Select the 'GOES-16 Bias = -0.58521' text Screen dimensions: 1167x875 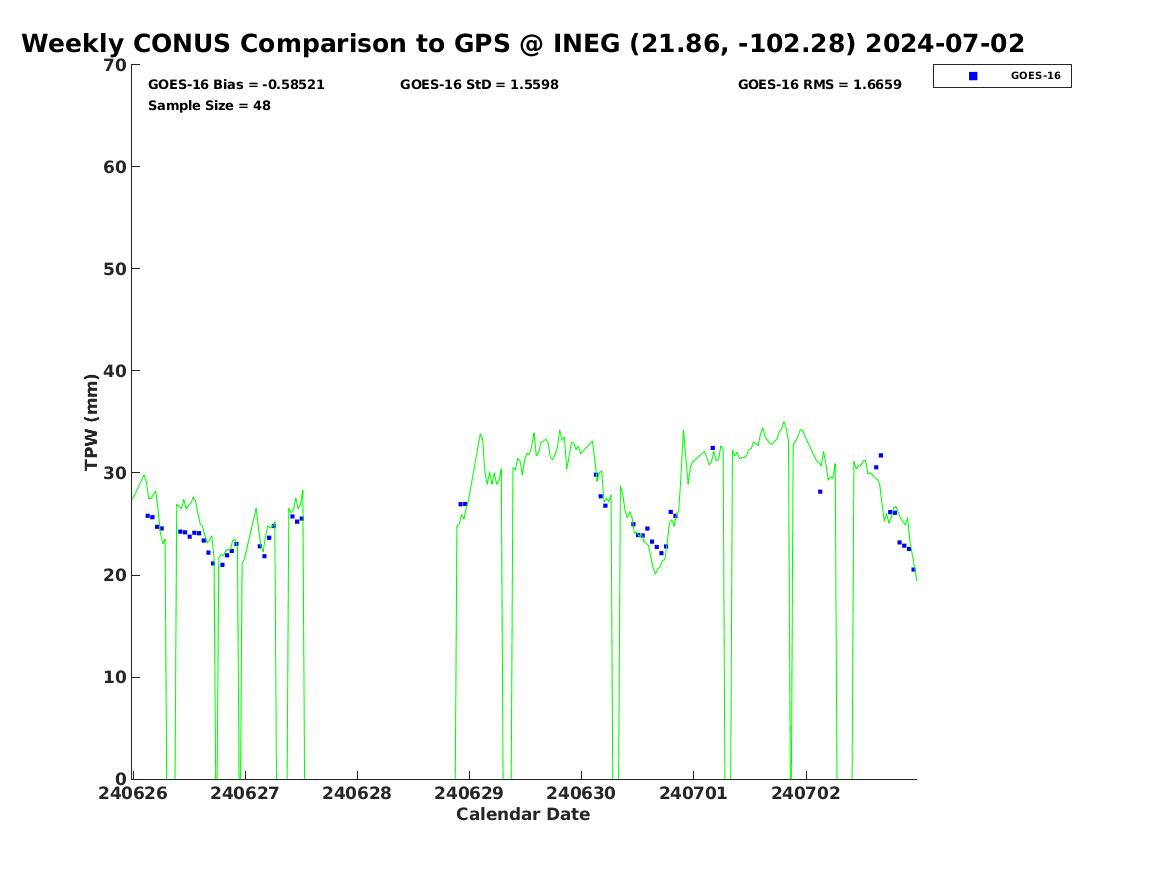tap(236, 85)
